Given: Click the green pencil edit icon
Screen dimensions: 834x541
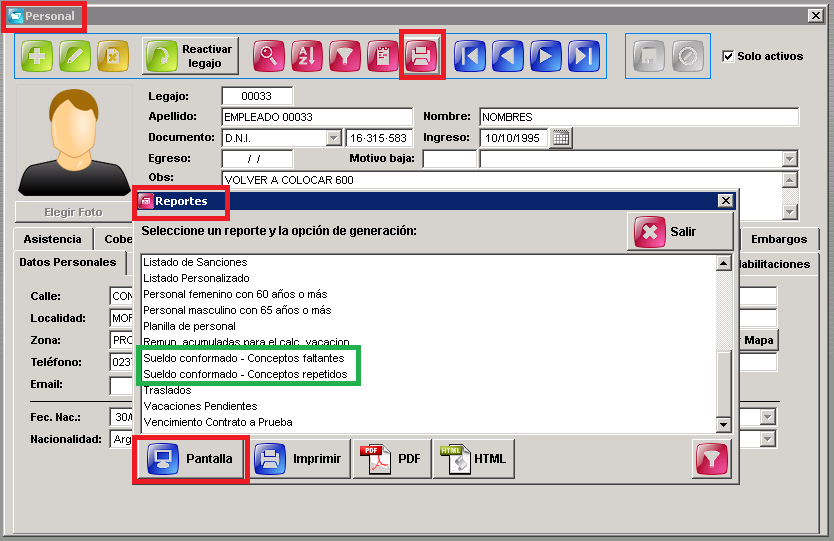Looking at the screenshot, I should (74, 56).
